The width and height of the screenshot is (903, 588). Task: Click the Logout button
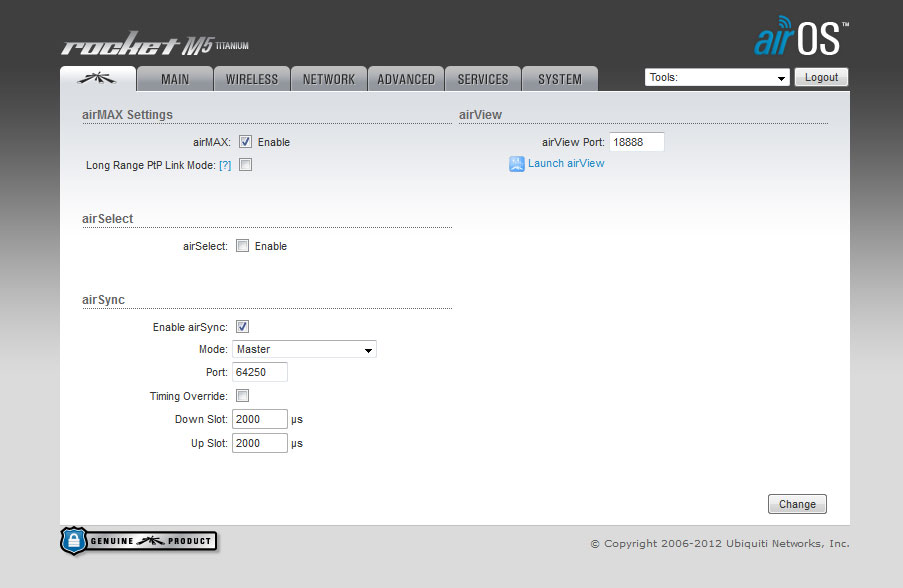[821, 76]
